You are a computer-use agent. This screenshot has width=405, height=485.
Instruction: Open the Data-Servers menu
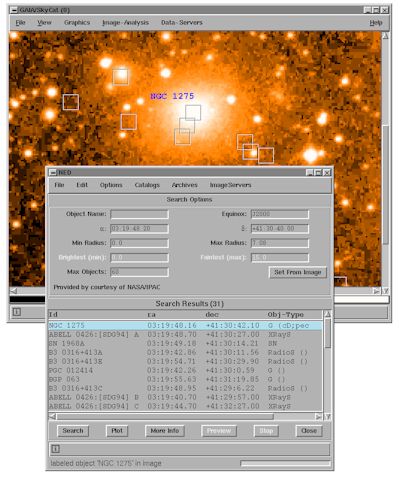182,23
